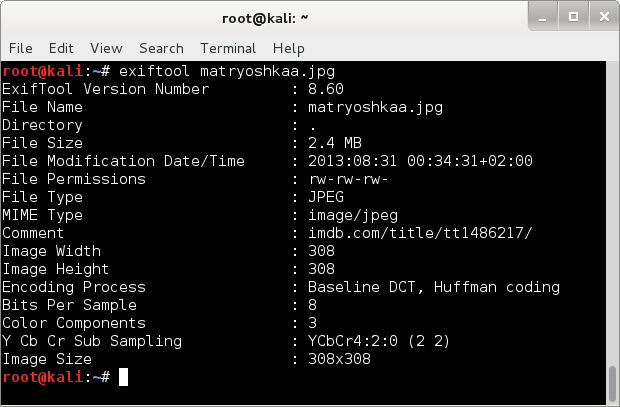Click the Baseline DCT, Huffman coding text
This screenshot has width=620, height=407.
[434, 287]
